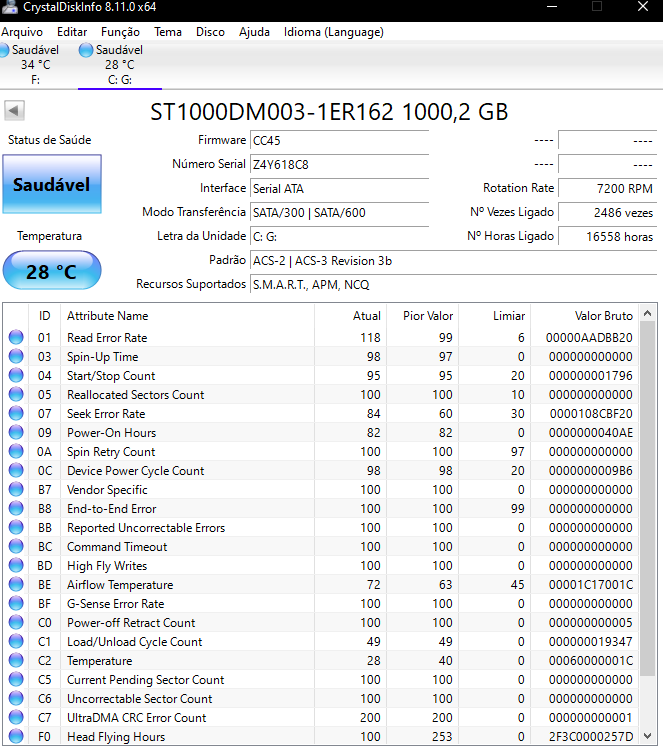Click the status orb for Airflow Temperature
The height and width of the screenshot is (749, 663).
[16, 584]
